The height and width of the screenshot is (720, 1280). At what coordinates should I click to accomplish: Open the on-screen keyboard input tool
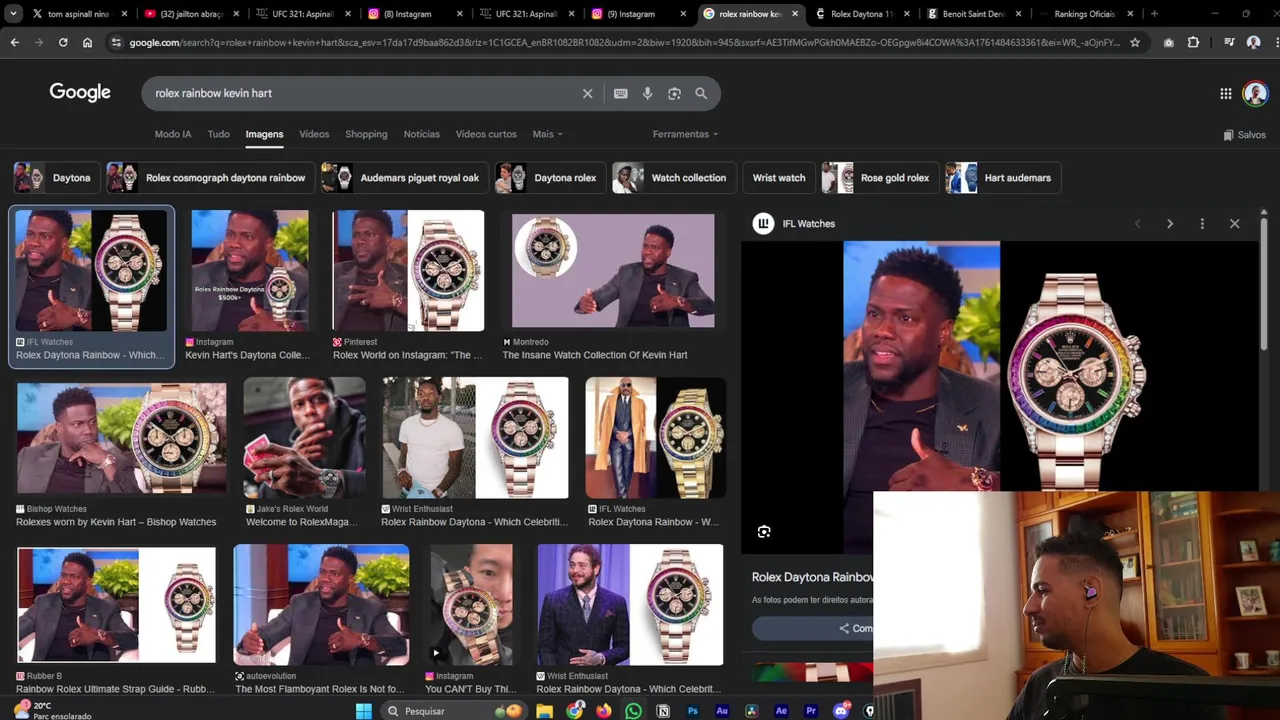coord(621,93)
